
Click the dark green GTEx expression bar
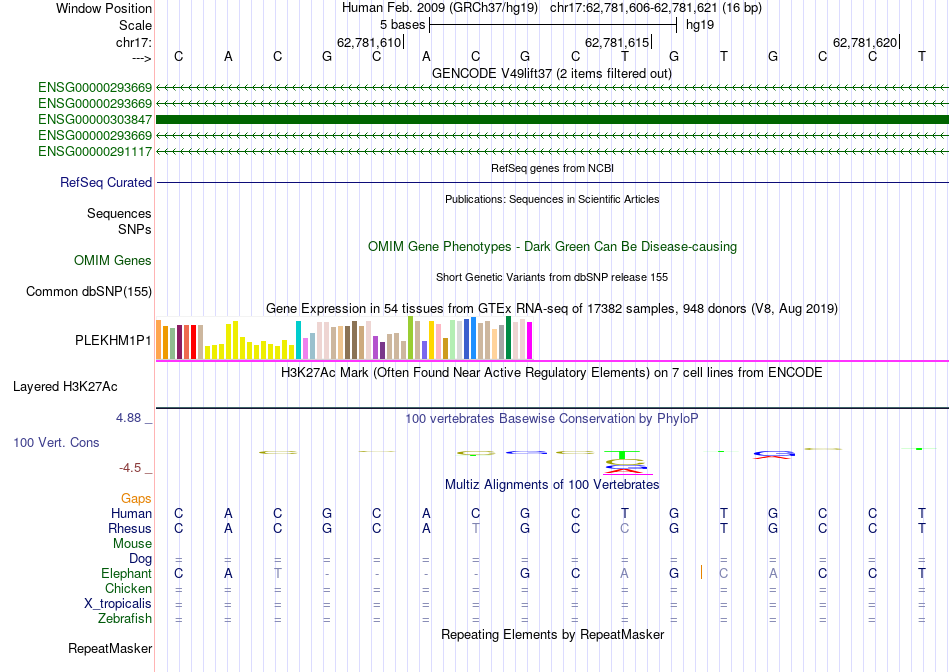(509, 338)
